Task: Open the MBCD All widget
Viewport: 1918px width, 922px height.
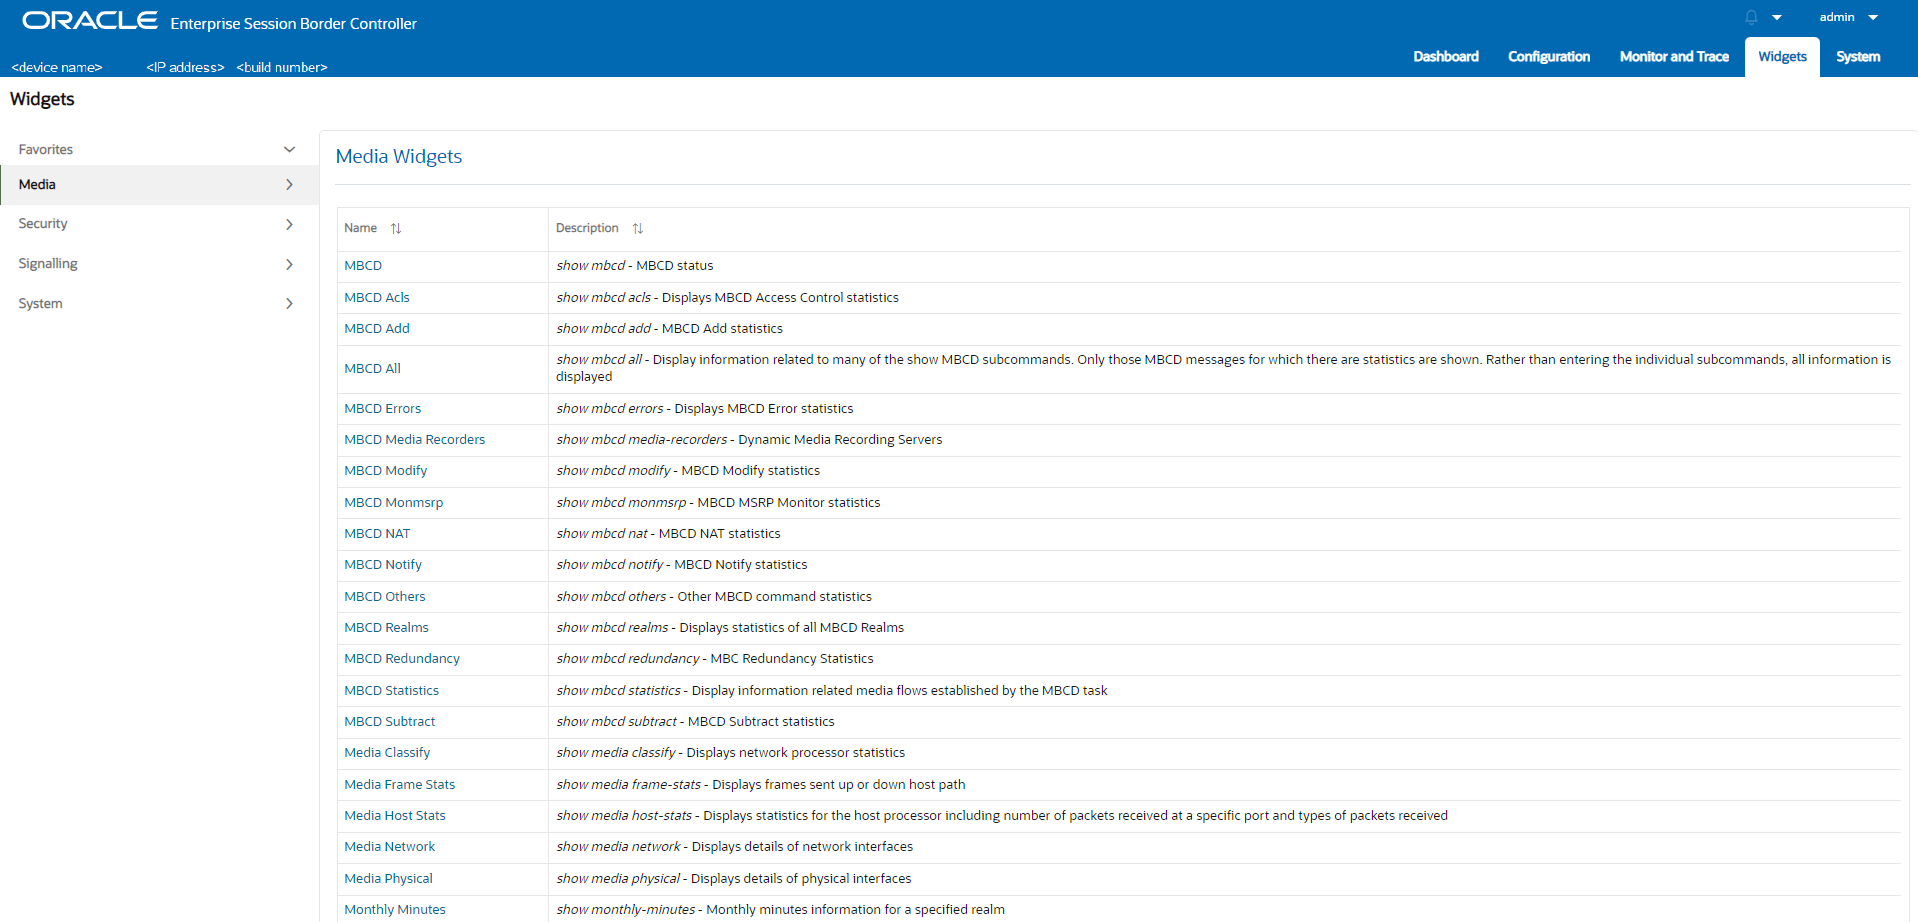Action: (x=371, y=368)
